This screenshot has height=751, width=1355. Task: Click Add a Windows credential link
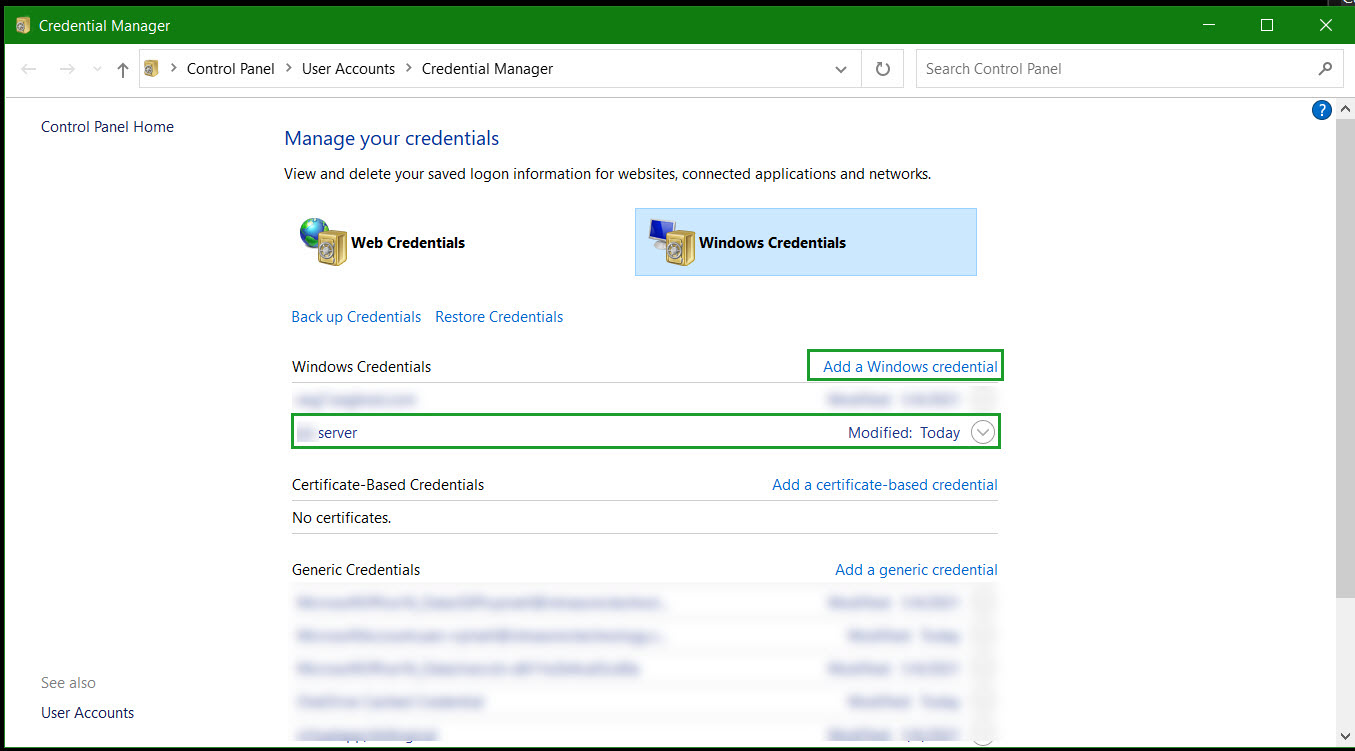pos(909,366)
